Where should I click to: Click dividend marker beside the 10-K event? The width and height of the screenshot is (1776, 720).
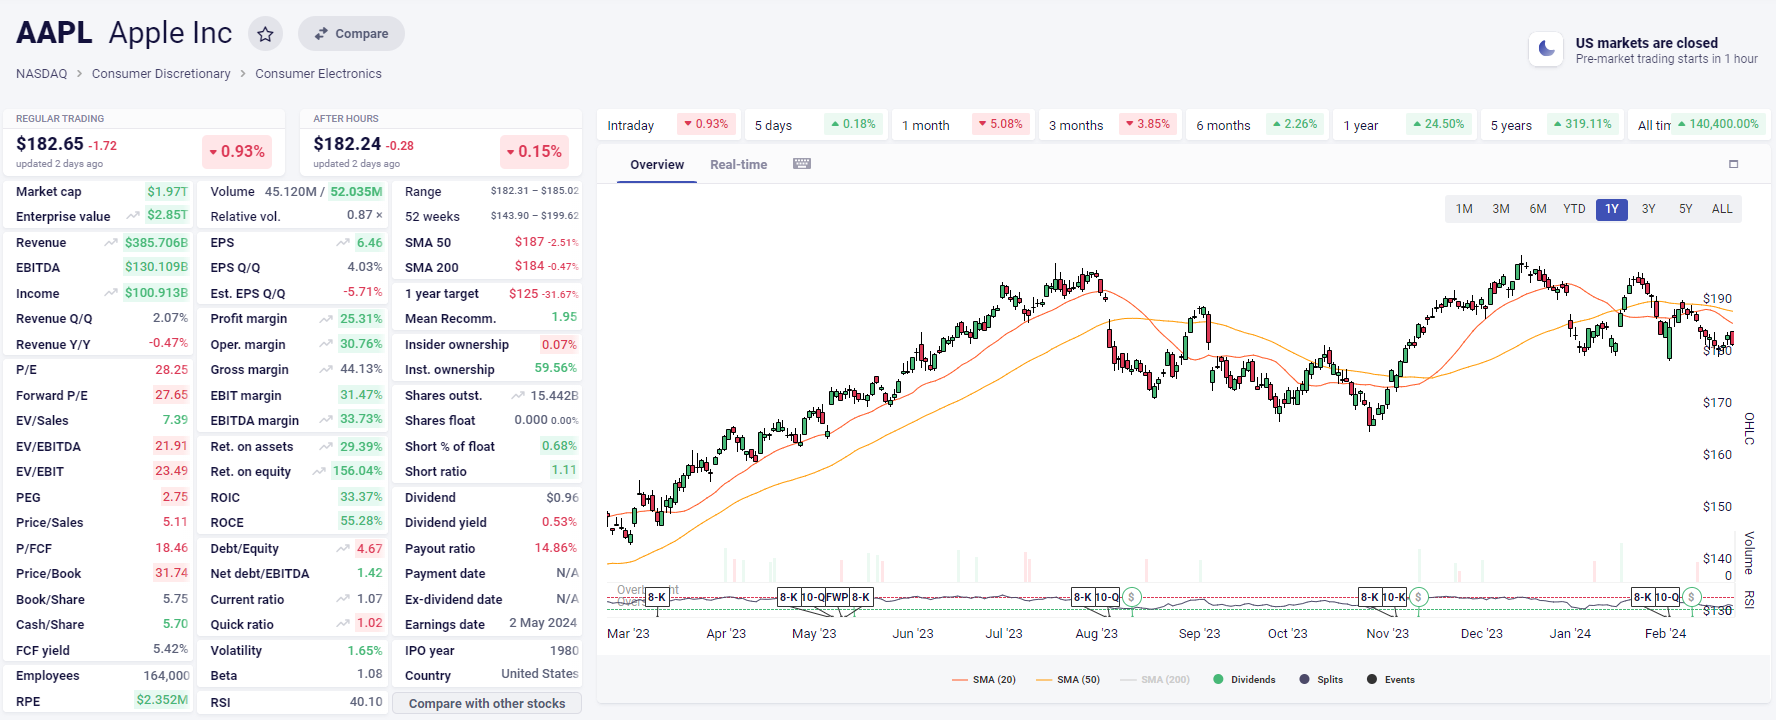[x=1418, y=597]
